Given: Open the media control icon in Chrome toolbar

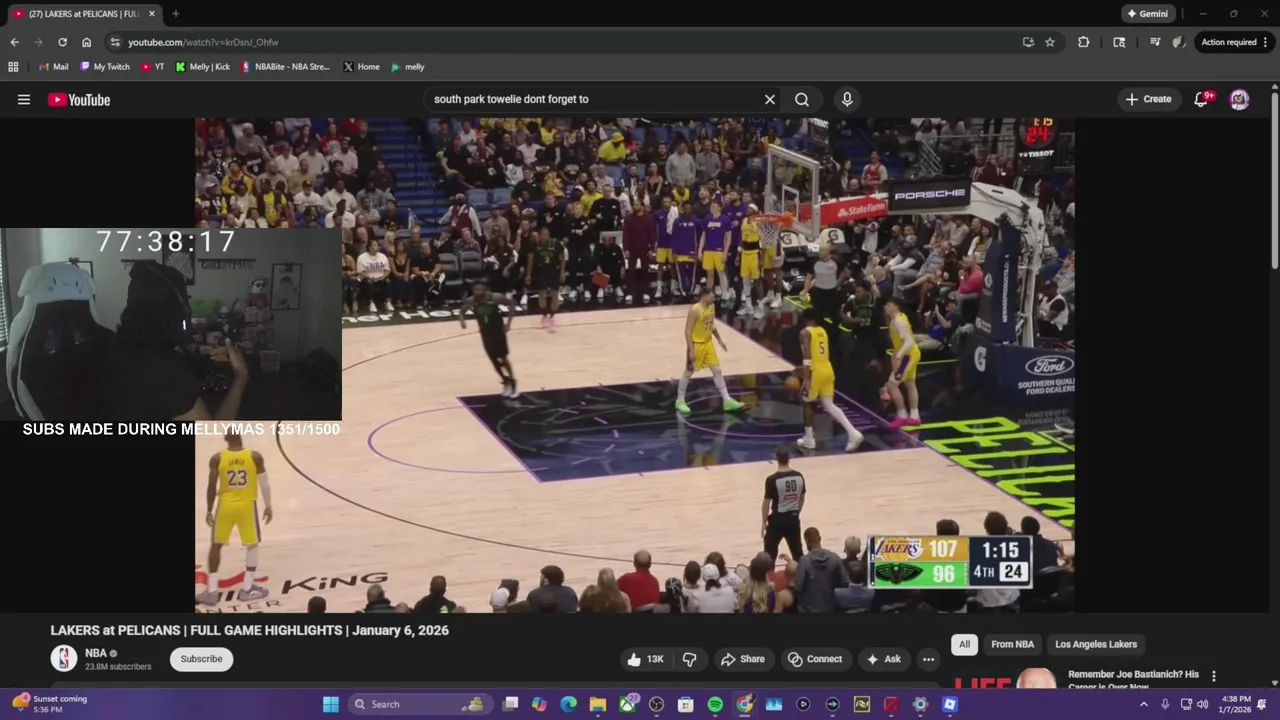Looking at the screenshot, I should [1155, 42].
